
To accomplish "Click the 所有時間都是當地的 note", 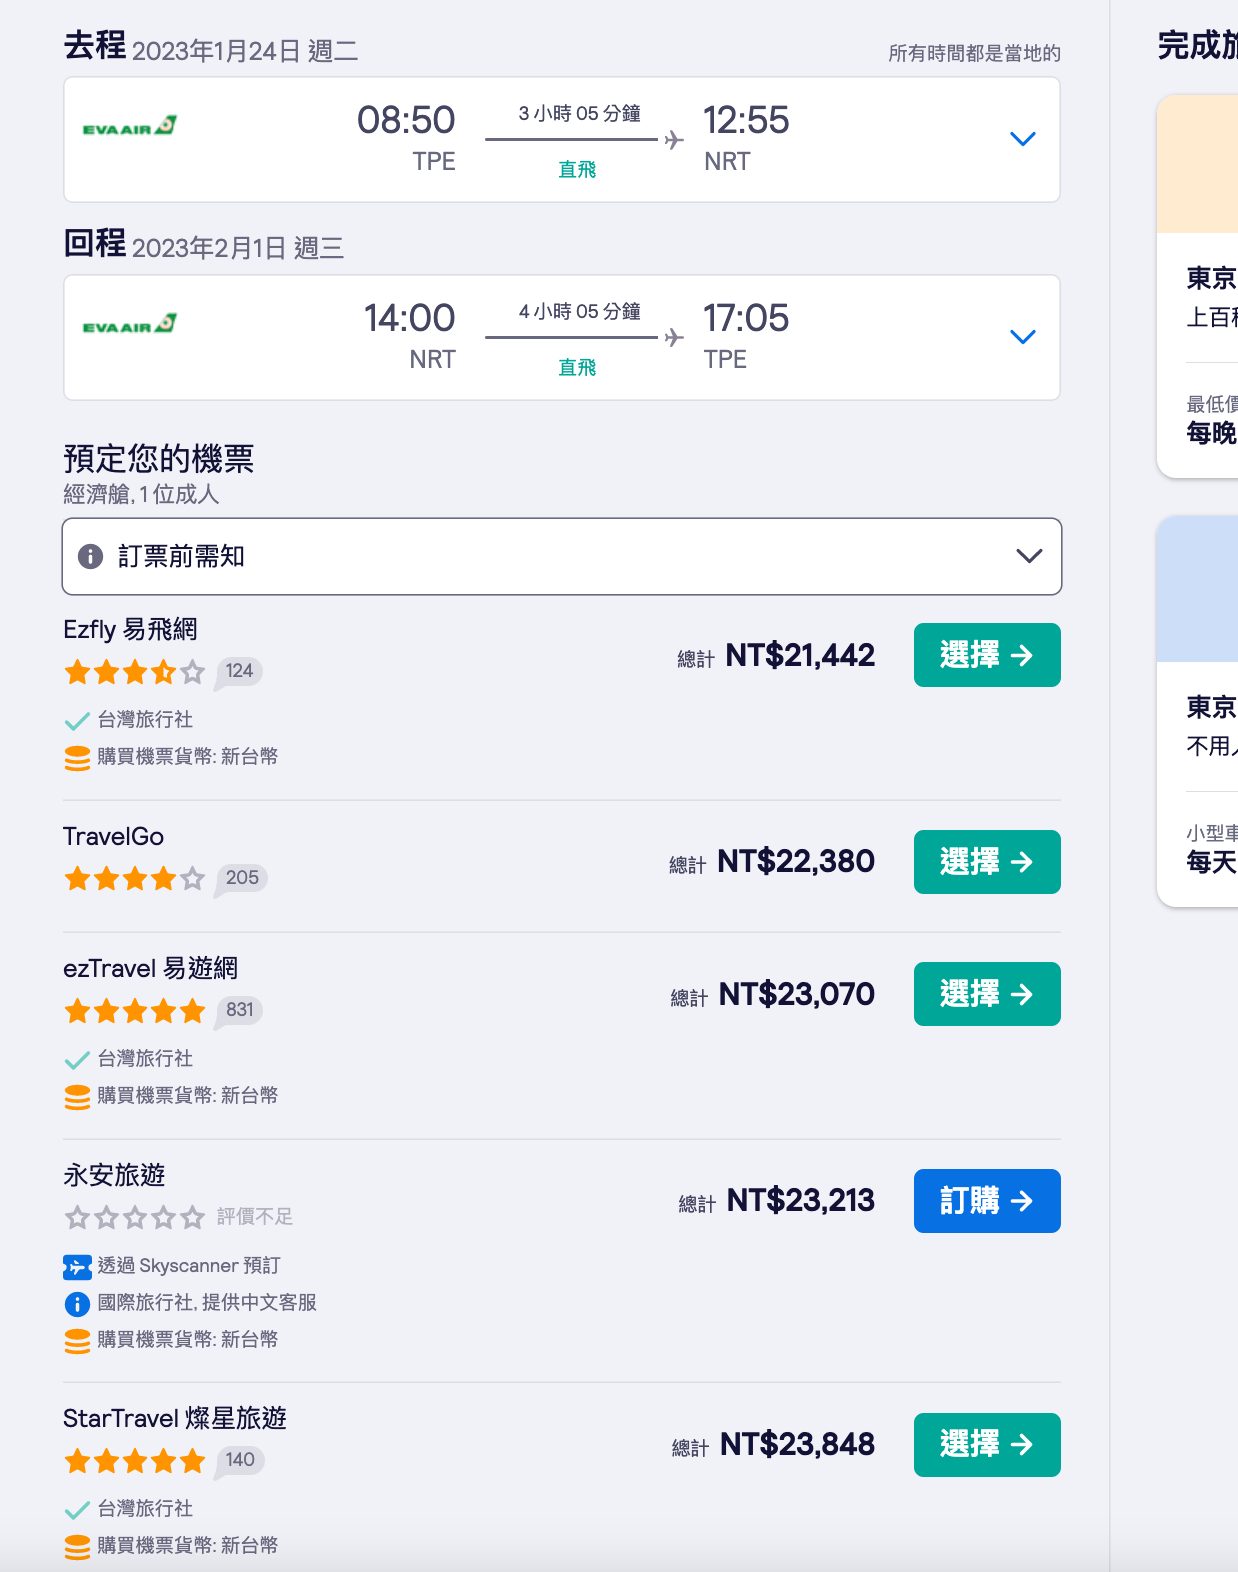I will (x=975, y=54).
